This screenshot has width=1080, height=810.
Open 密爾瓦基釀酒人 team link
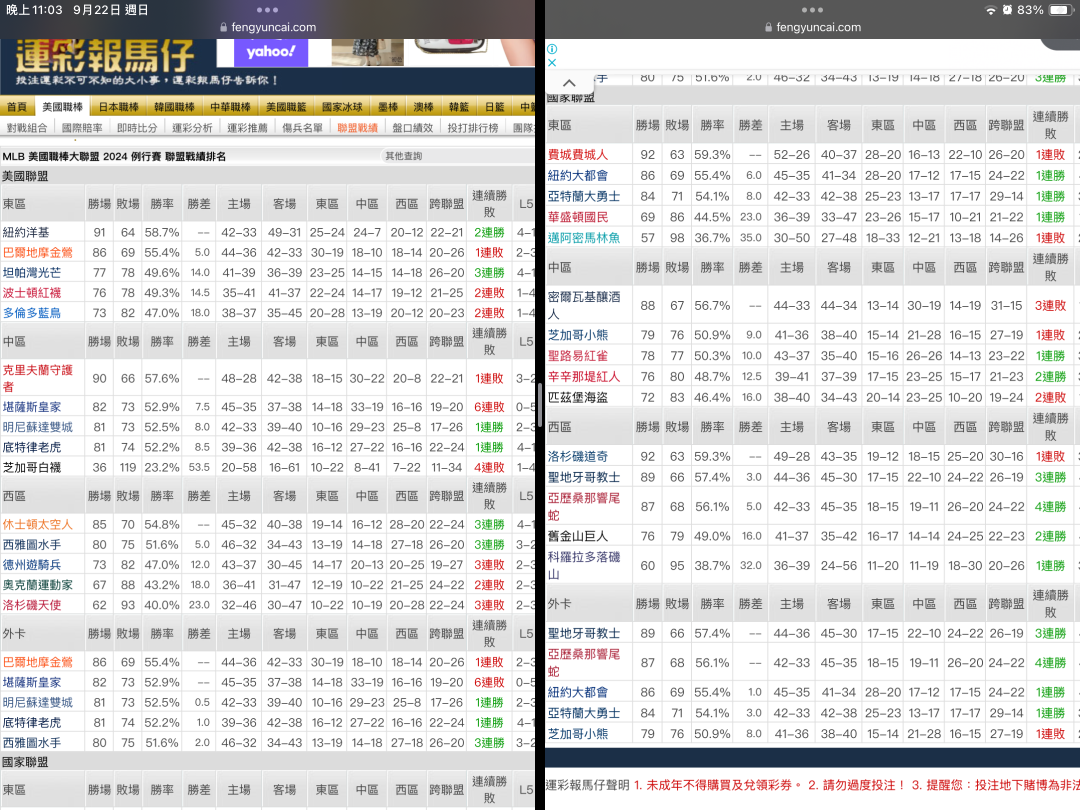click(584, 305)
